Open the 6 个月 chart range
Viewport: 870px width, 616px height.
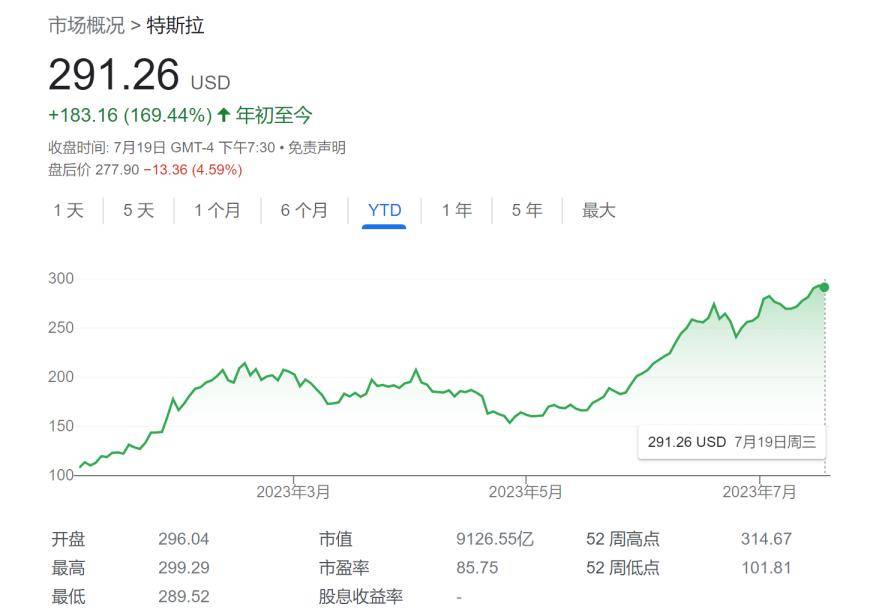304,210
